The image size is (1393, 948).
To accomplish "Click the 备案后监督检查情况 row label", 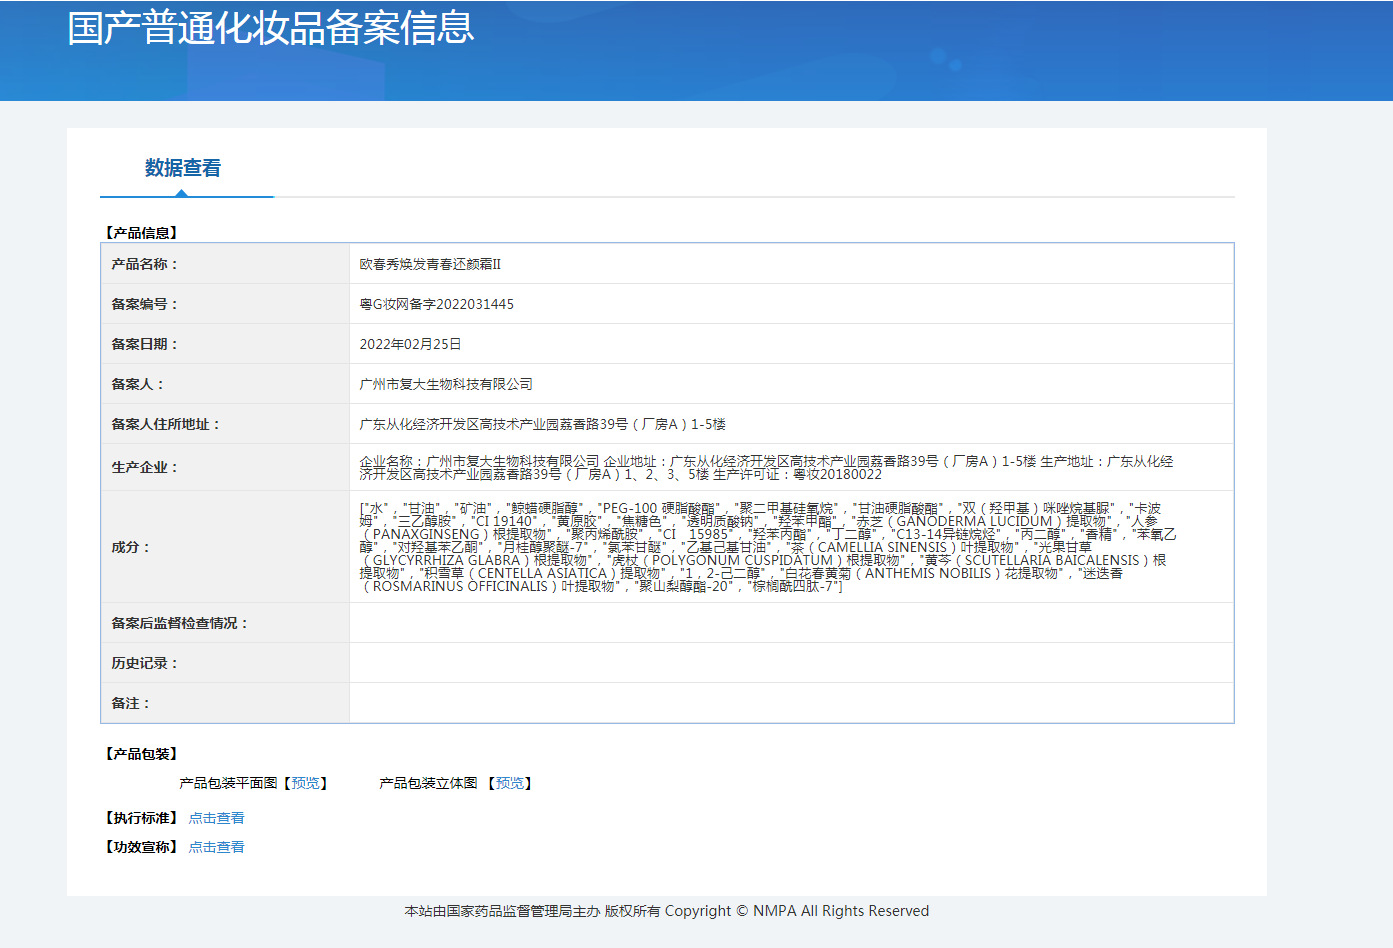I will [179, 623].
